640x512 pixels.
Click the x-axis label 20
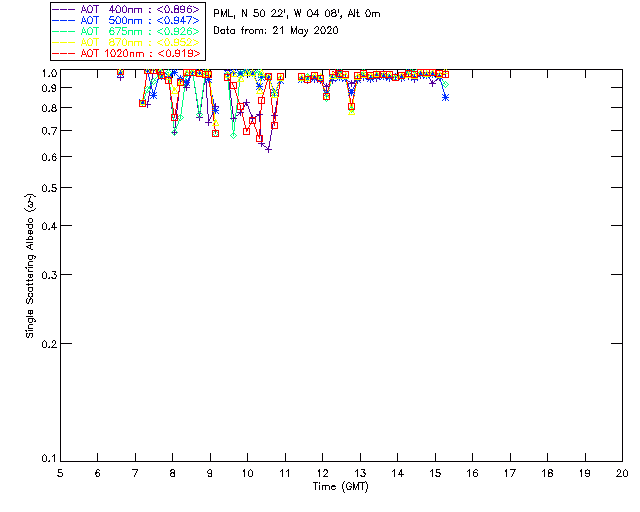point(622,473)
